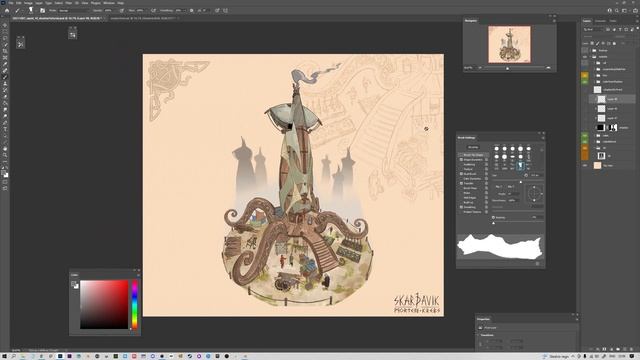
Task: Select the Eraser tool
Action: 5,97
